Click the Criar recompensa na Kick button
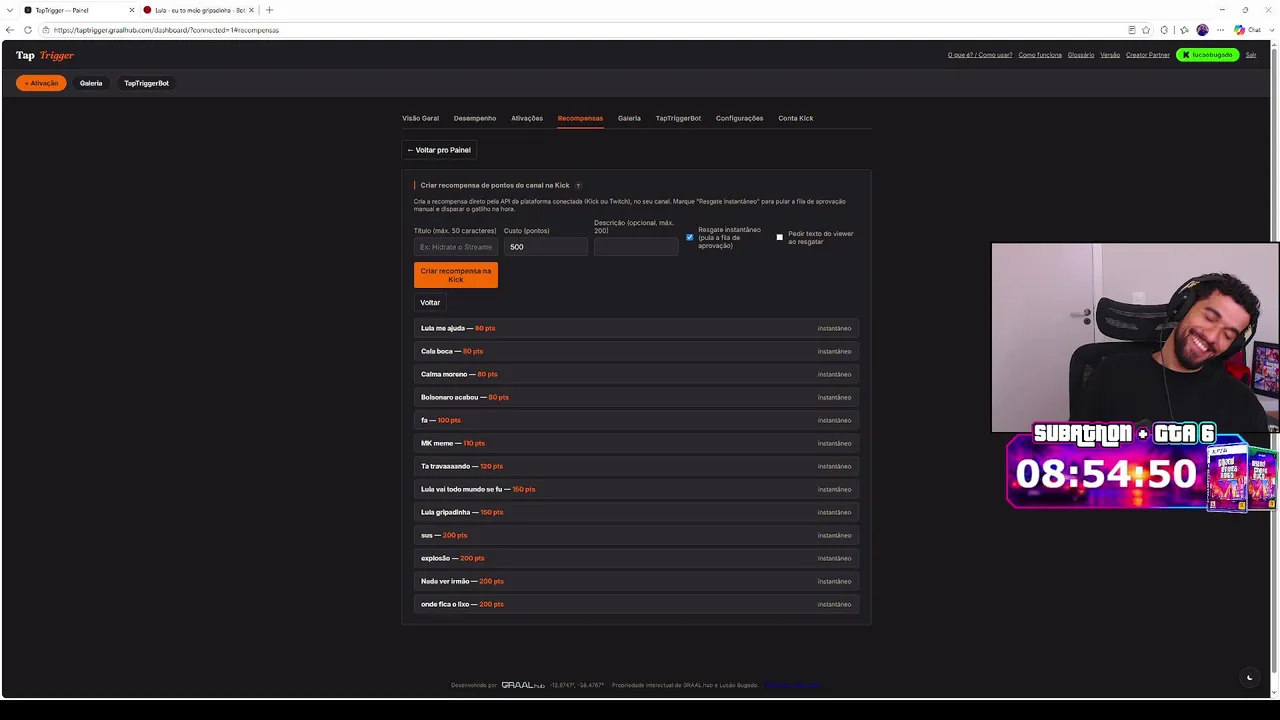This screenshot has width=1280, height=720. click(456, 275)
